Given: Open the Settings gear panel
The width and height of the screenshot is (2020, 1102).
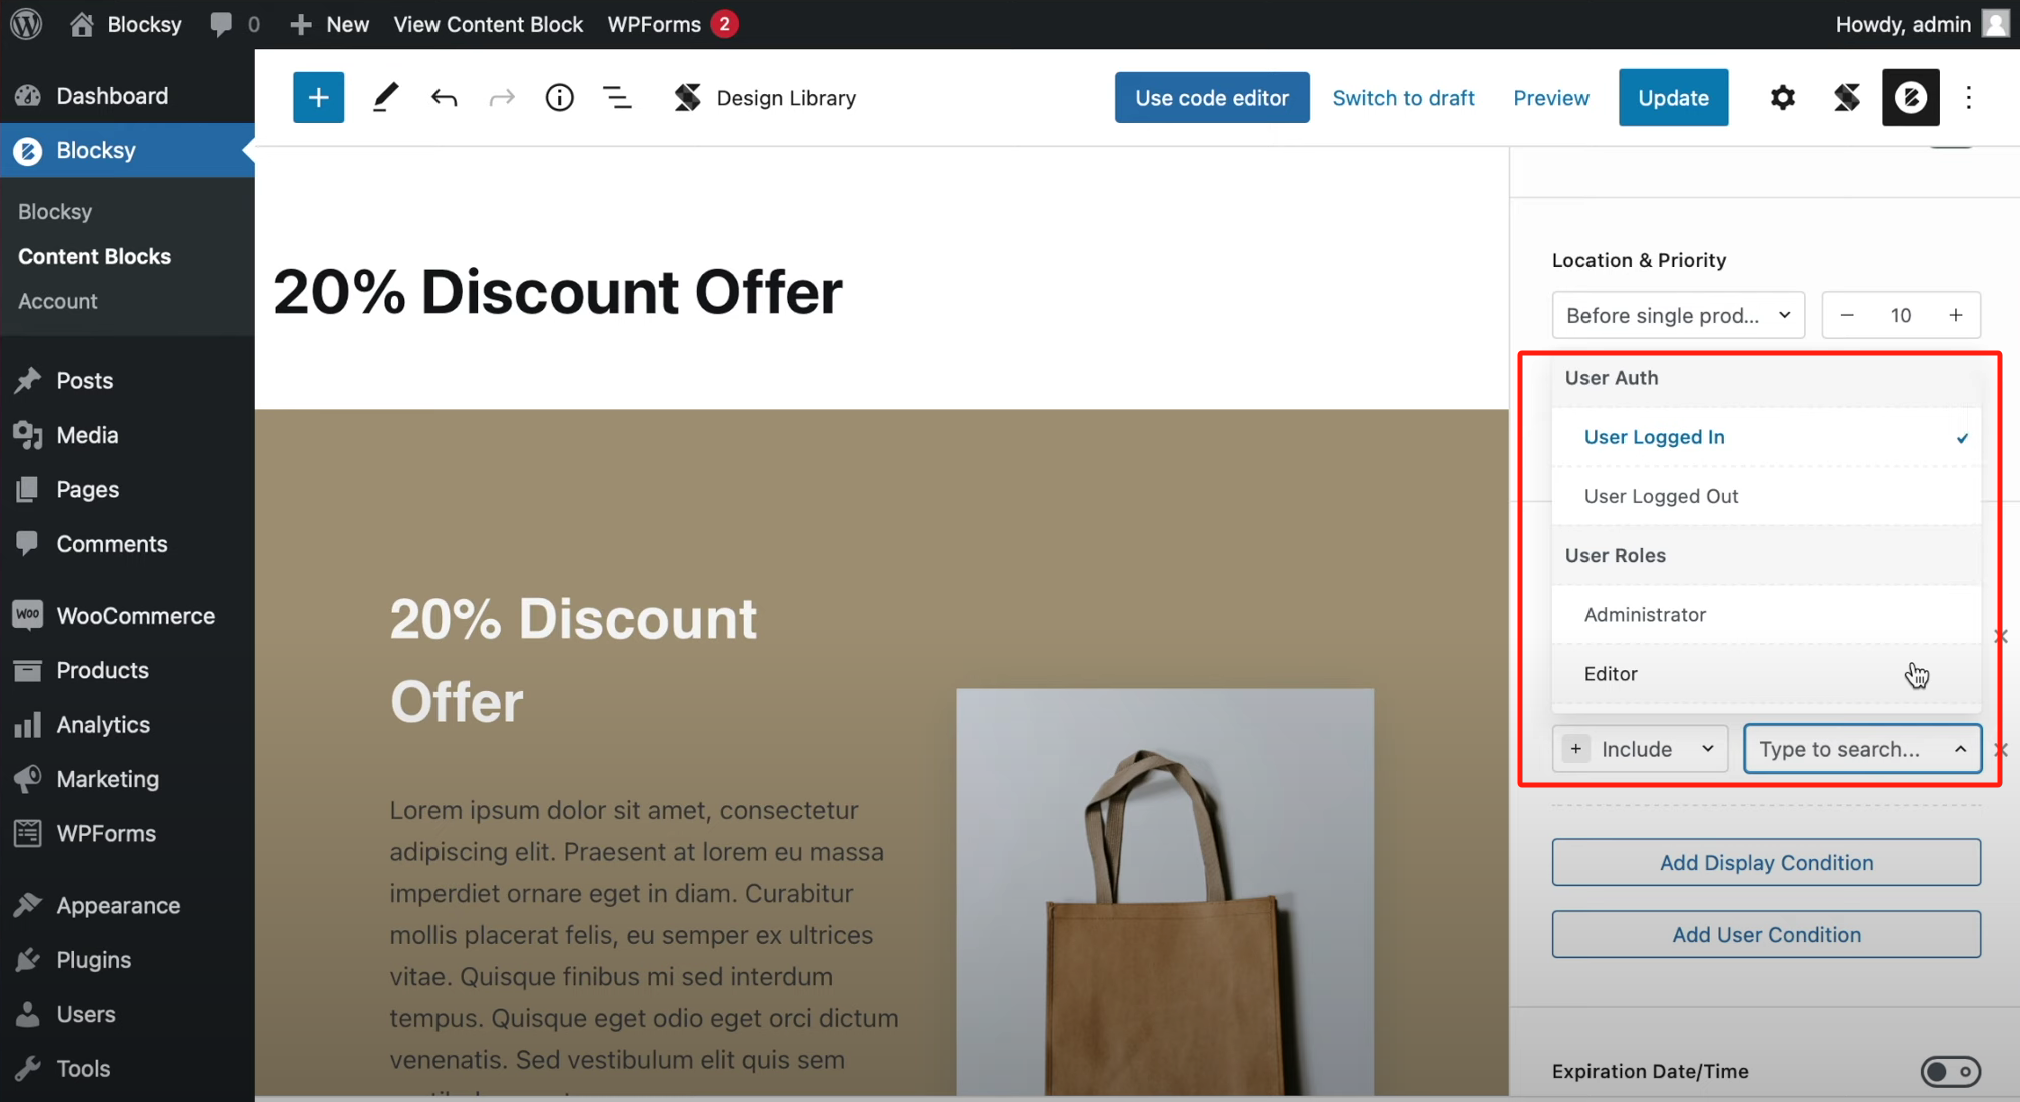Looking at the screenshot, I should tap(1782, 97).
